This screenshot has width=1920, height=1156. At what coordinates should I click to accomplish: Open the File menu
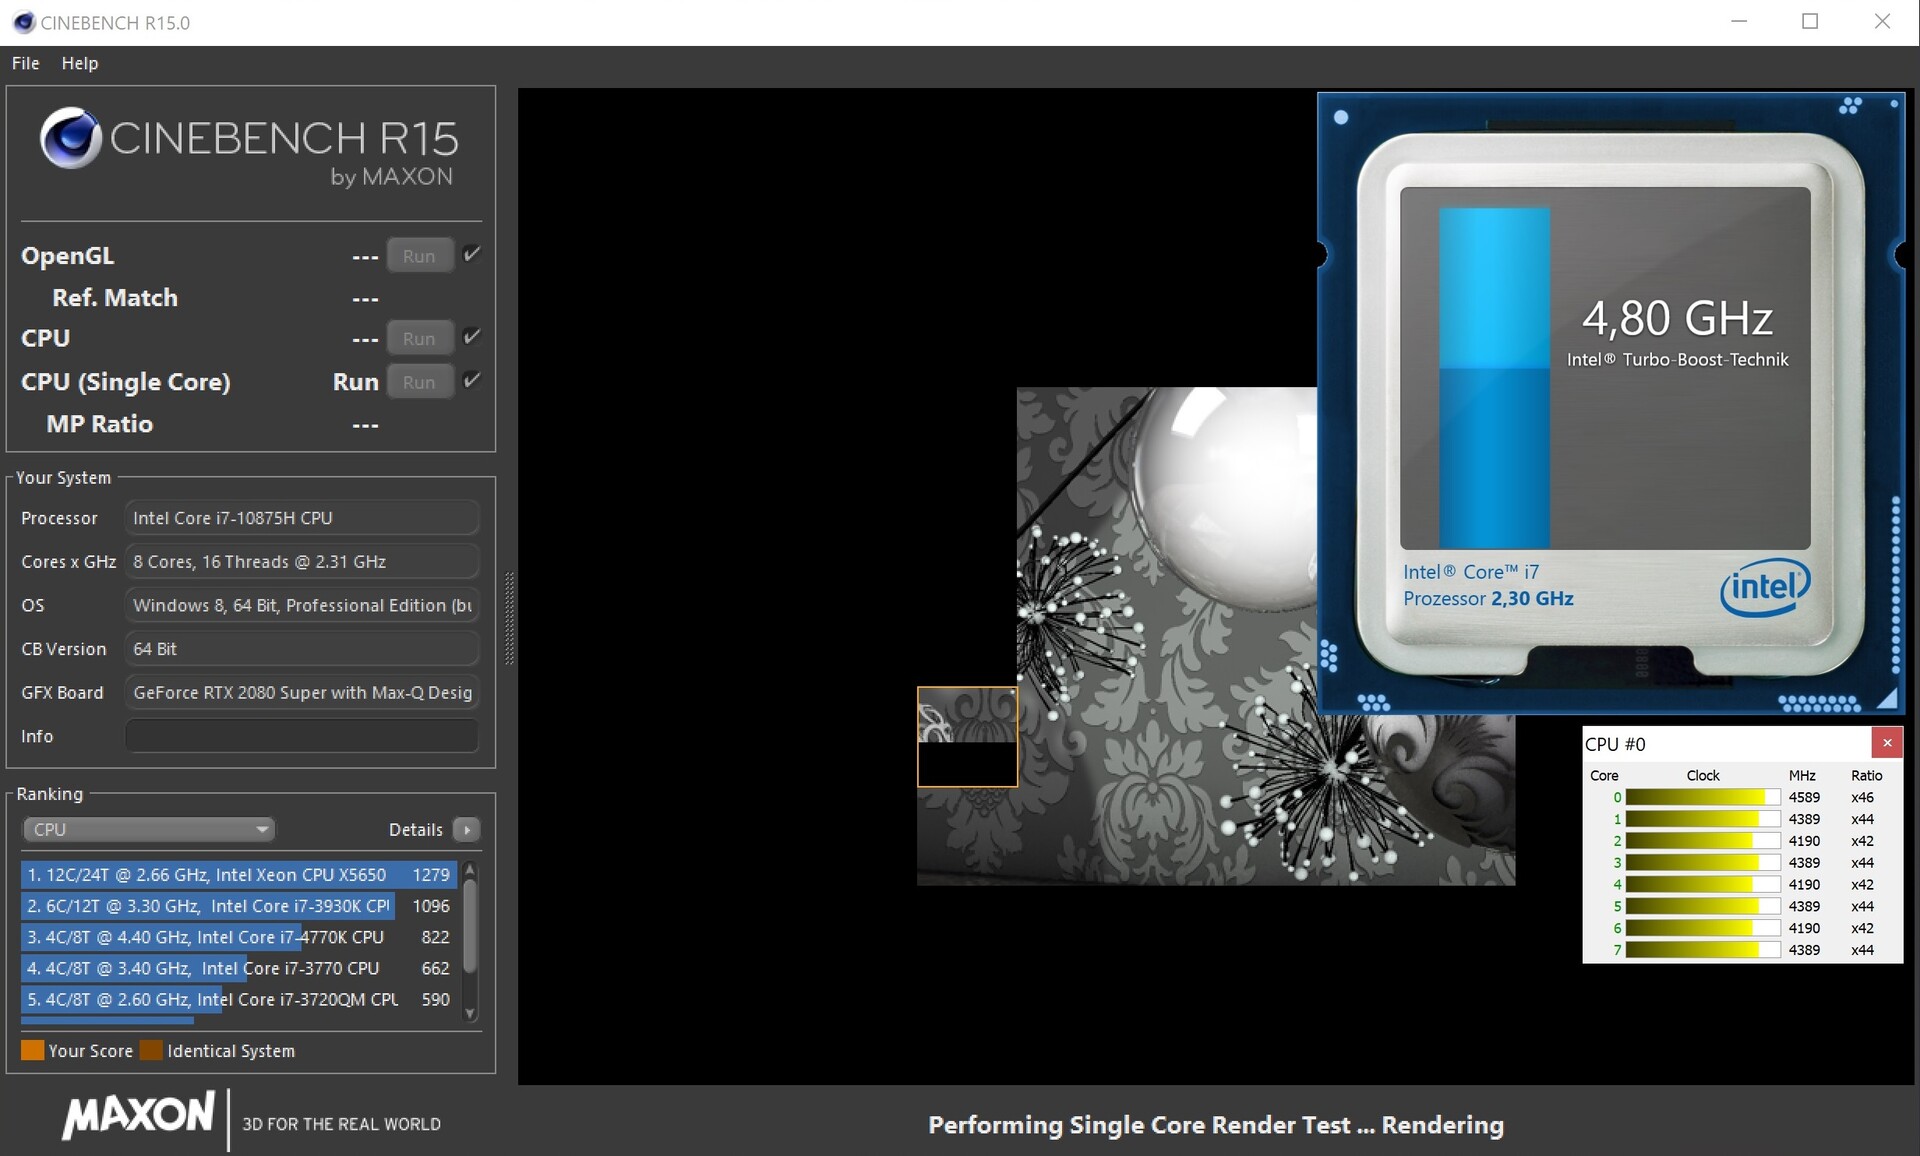(25, 63)
